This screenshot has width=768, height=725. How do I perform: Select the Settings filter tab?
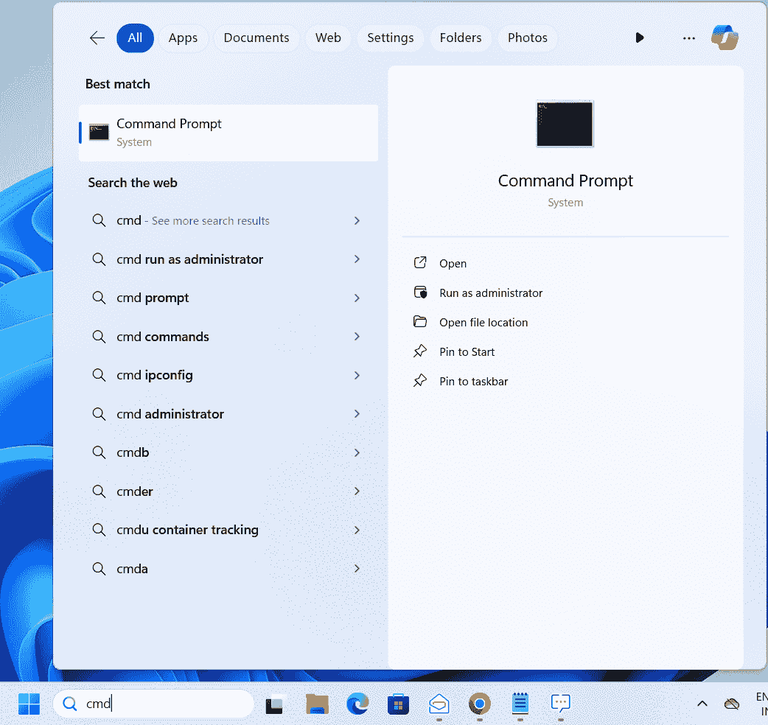(390, 38)
